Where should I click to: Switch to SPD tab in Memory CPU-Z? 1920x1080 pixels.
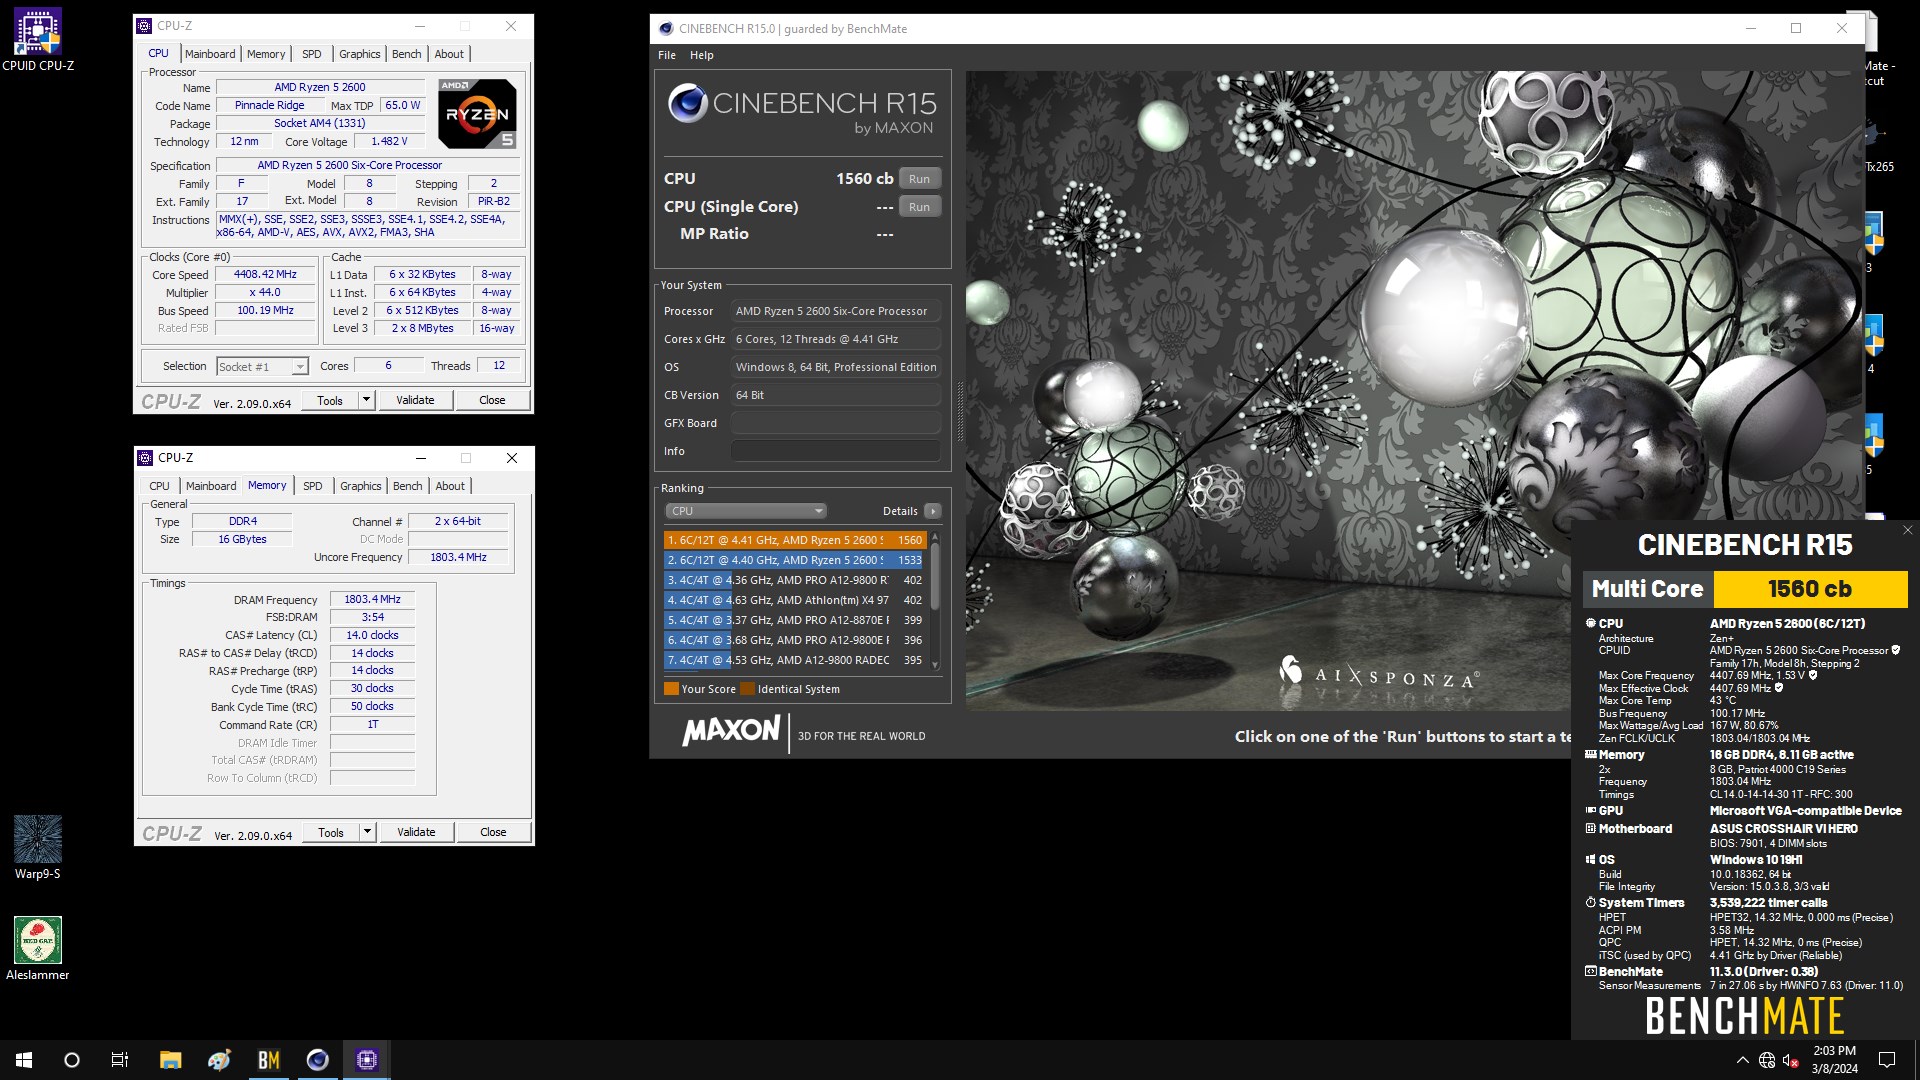[x=313, y=486]
